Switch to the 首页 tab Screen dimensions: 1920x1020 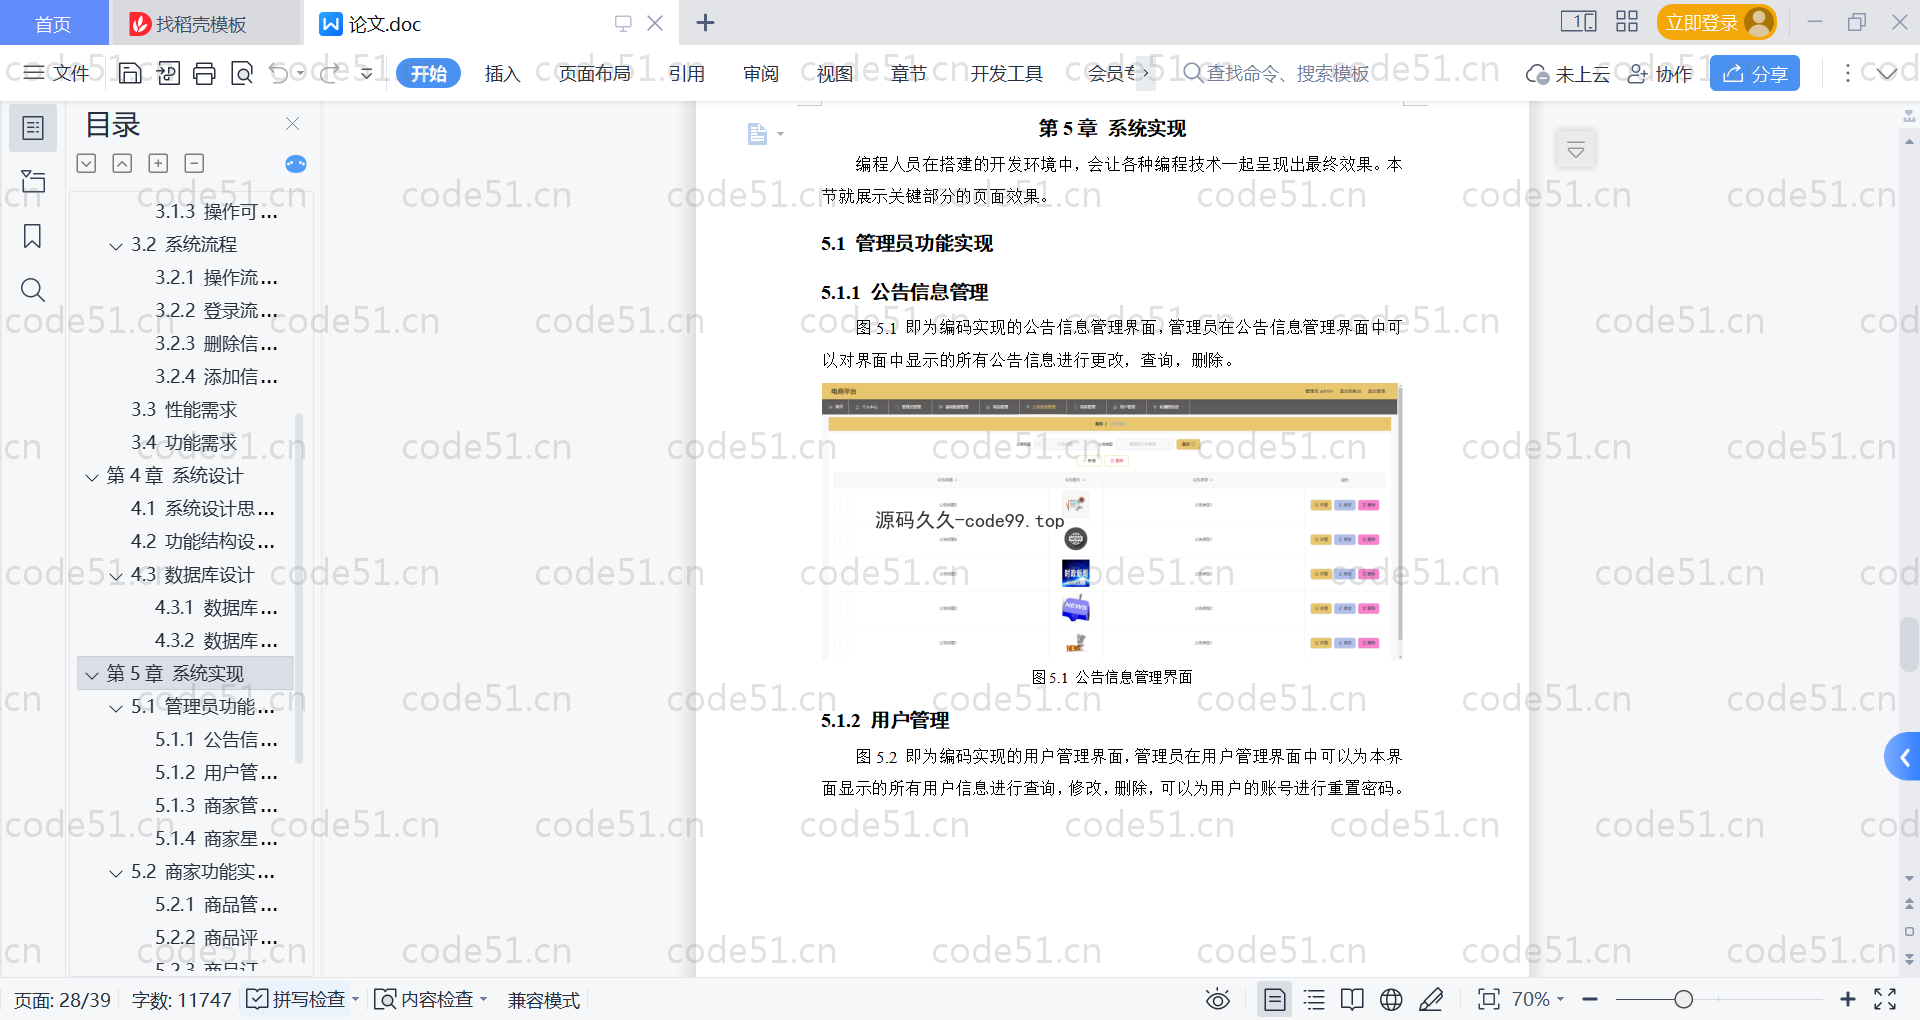(53, 24)
